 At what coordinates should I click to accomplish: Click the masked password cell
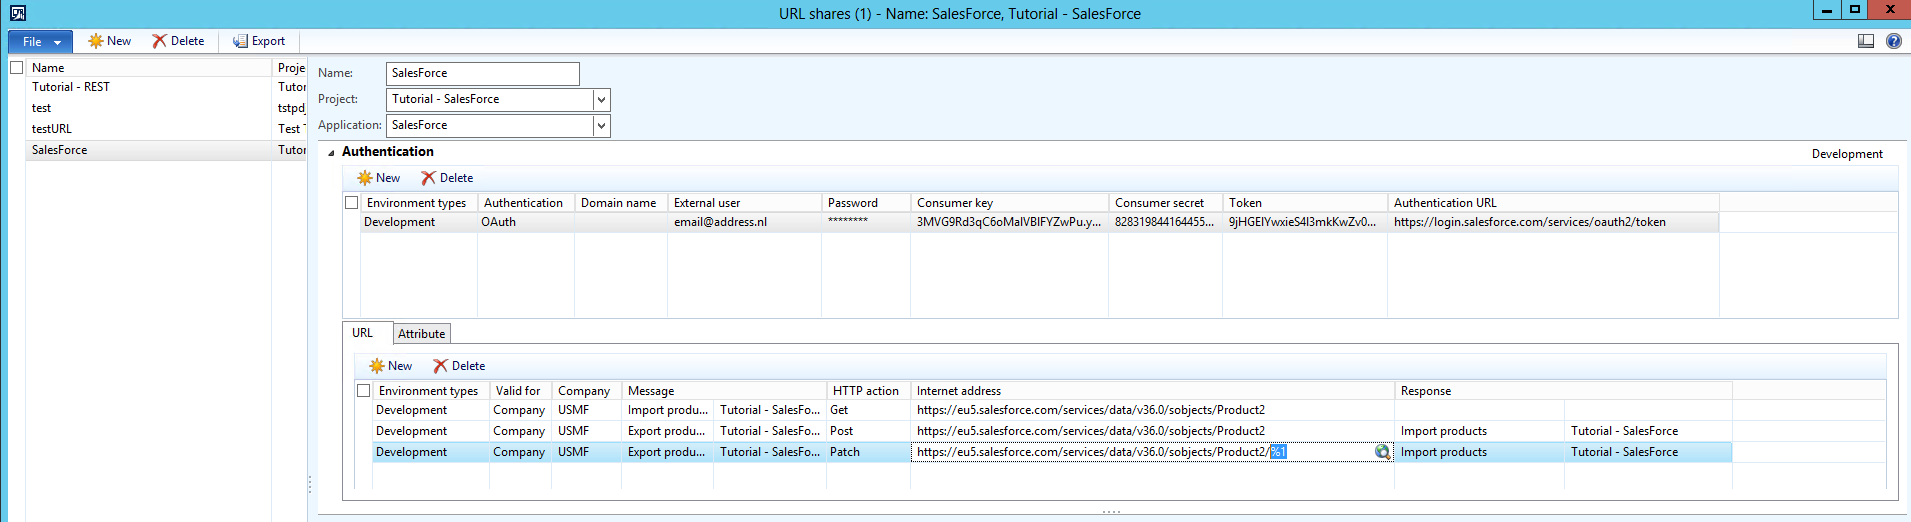[x=866, y=222]
